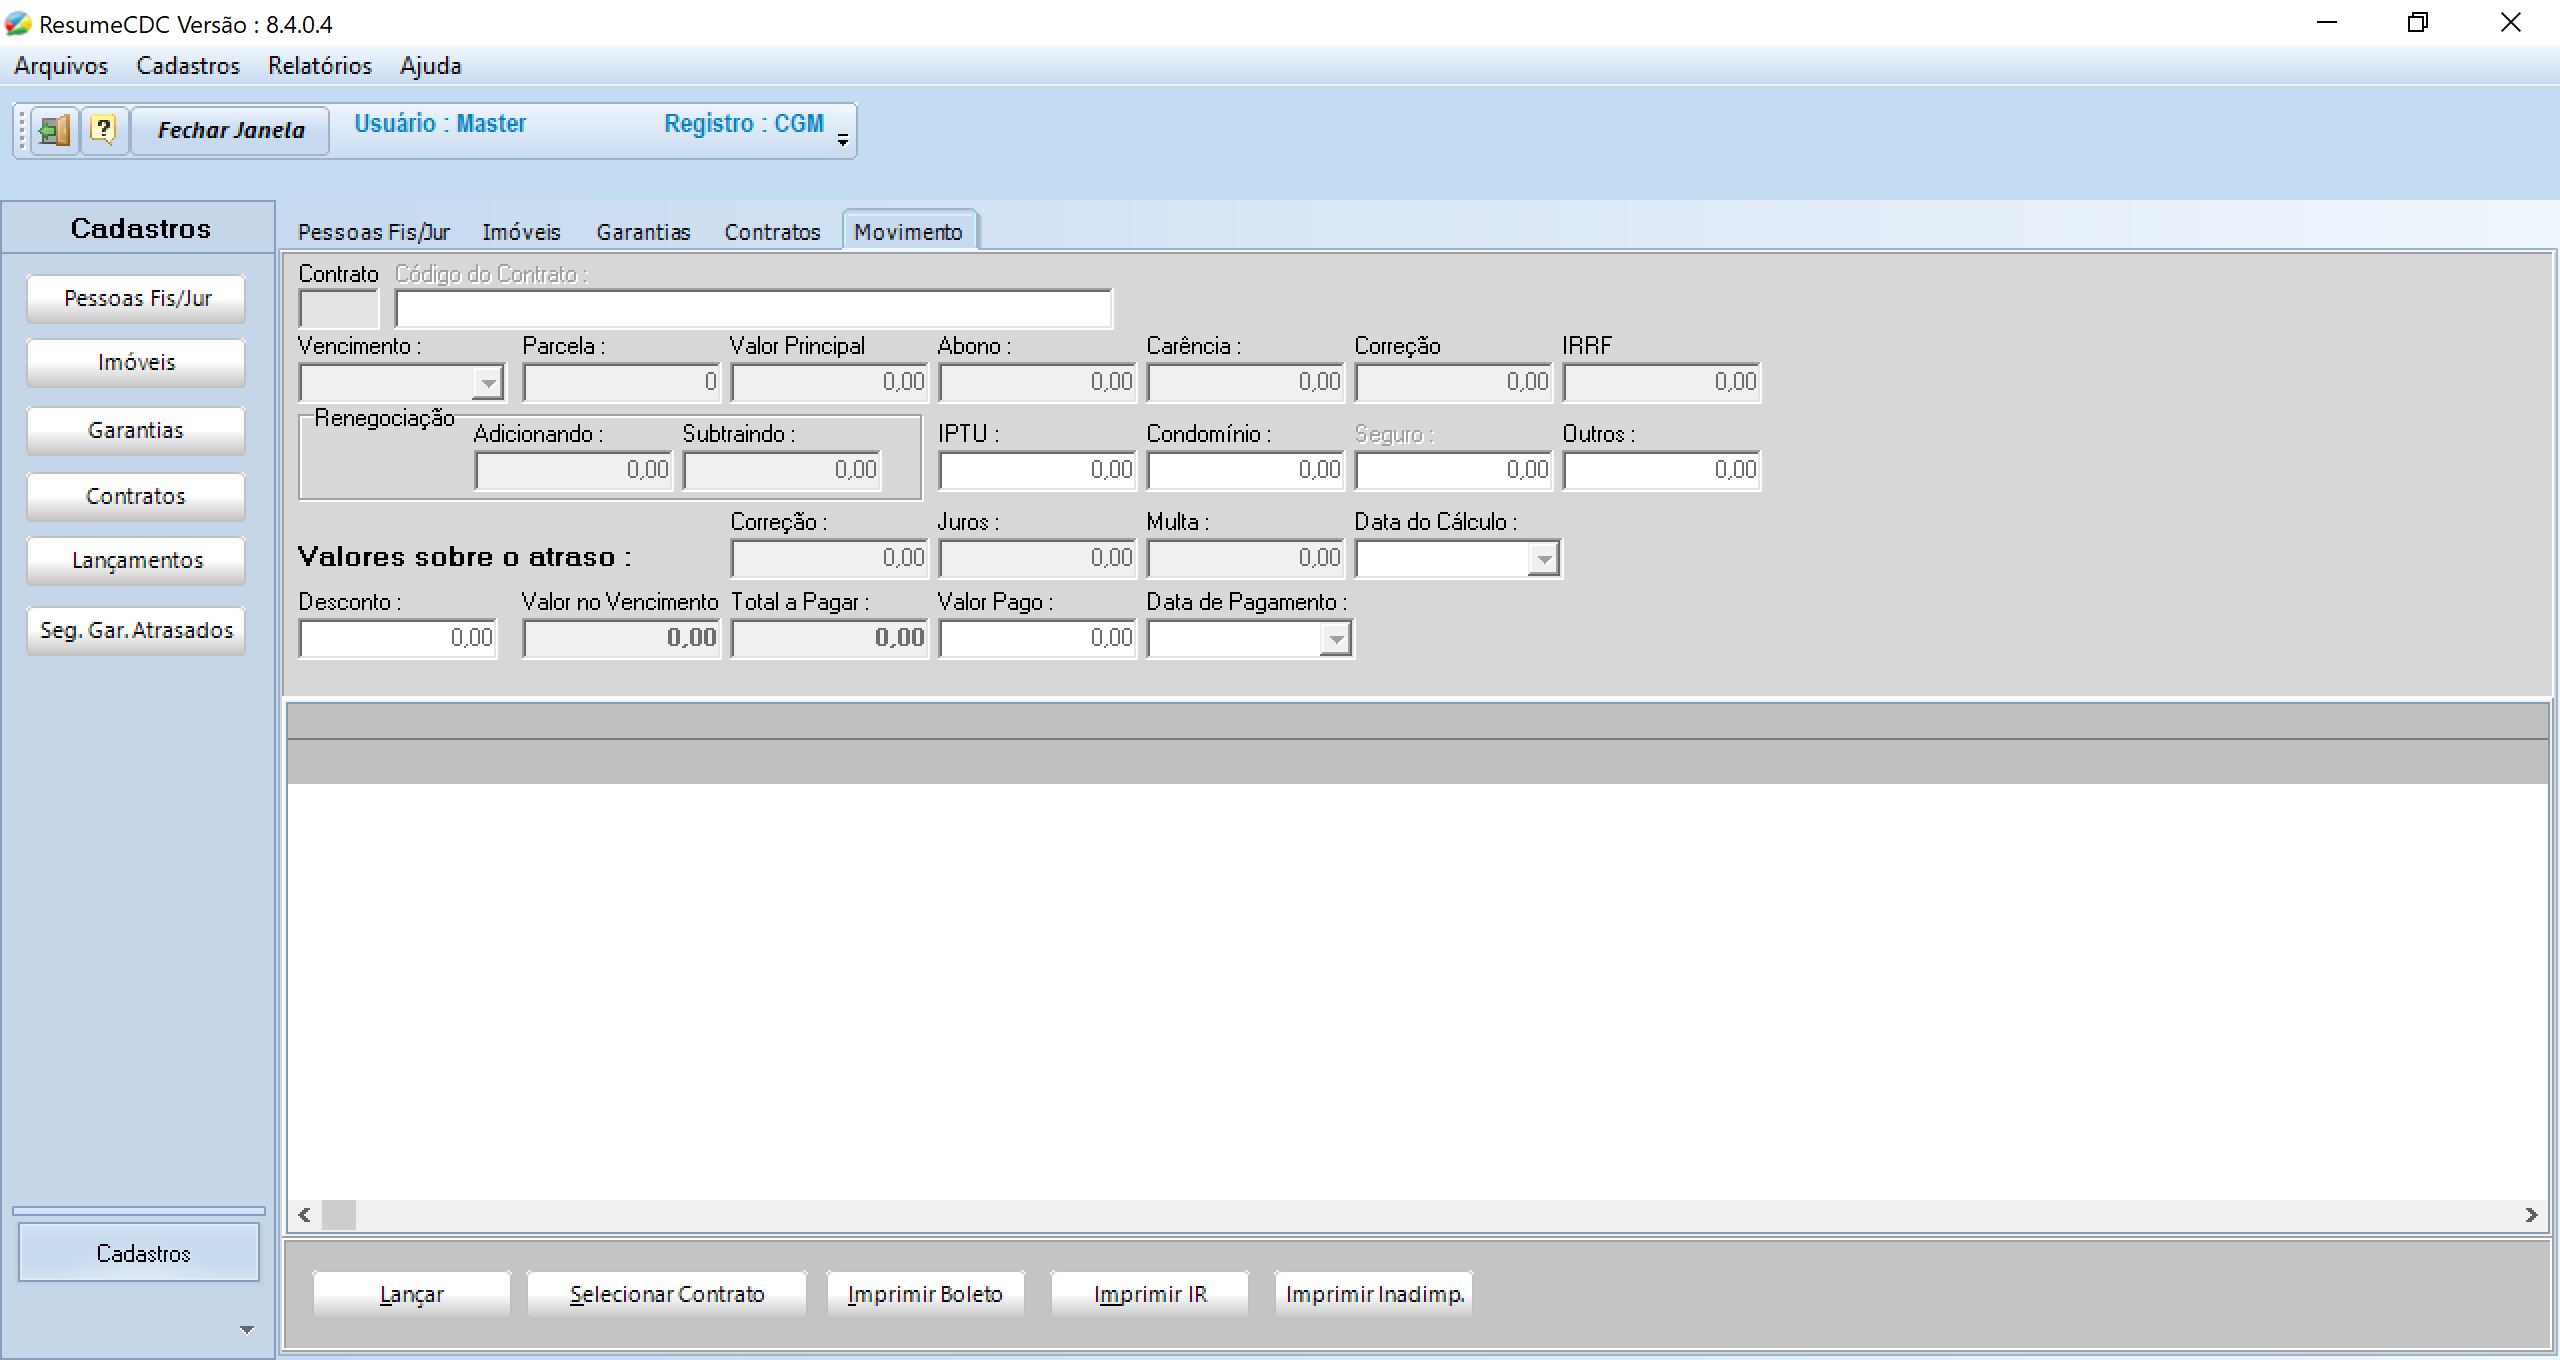Click the Imprimir Boleto button
This screenshot has height=1360, width=2560.
(925, 1294)
